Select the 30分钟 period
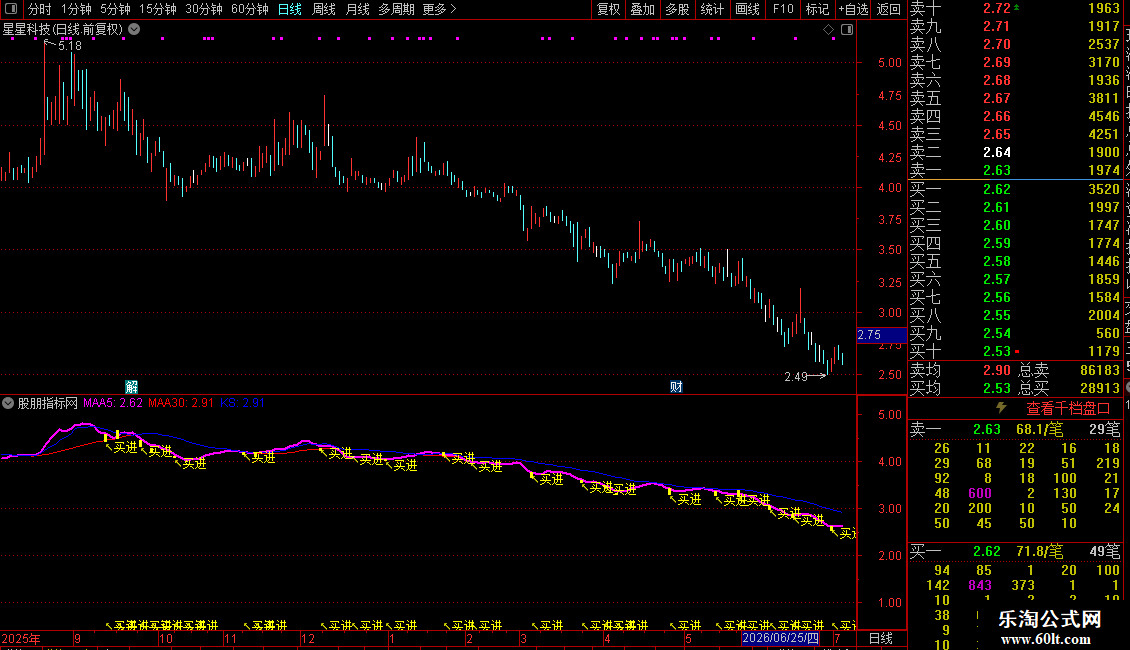1130x650 pixels. tap(203, 9)
